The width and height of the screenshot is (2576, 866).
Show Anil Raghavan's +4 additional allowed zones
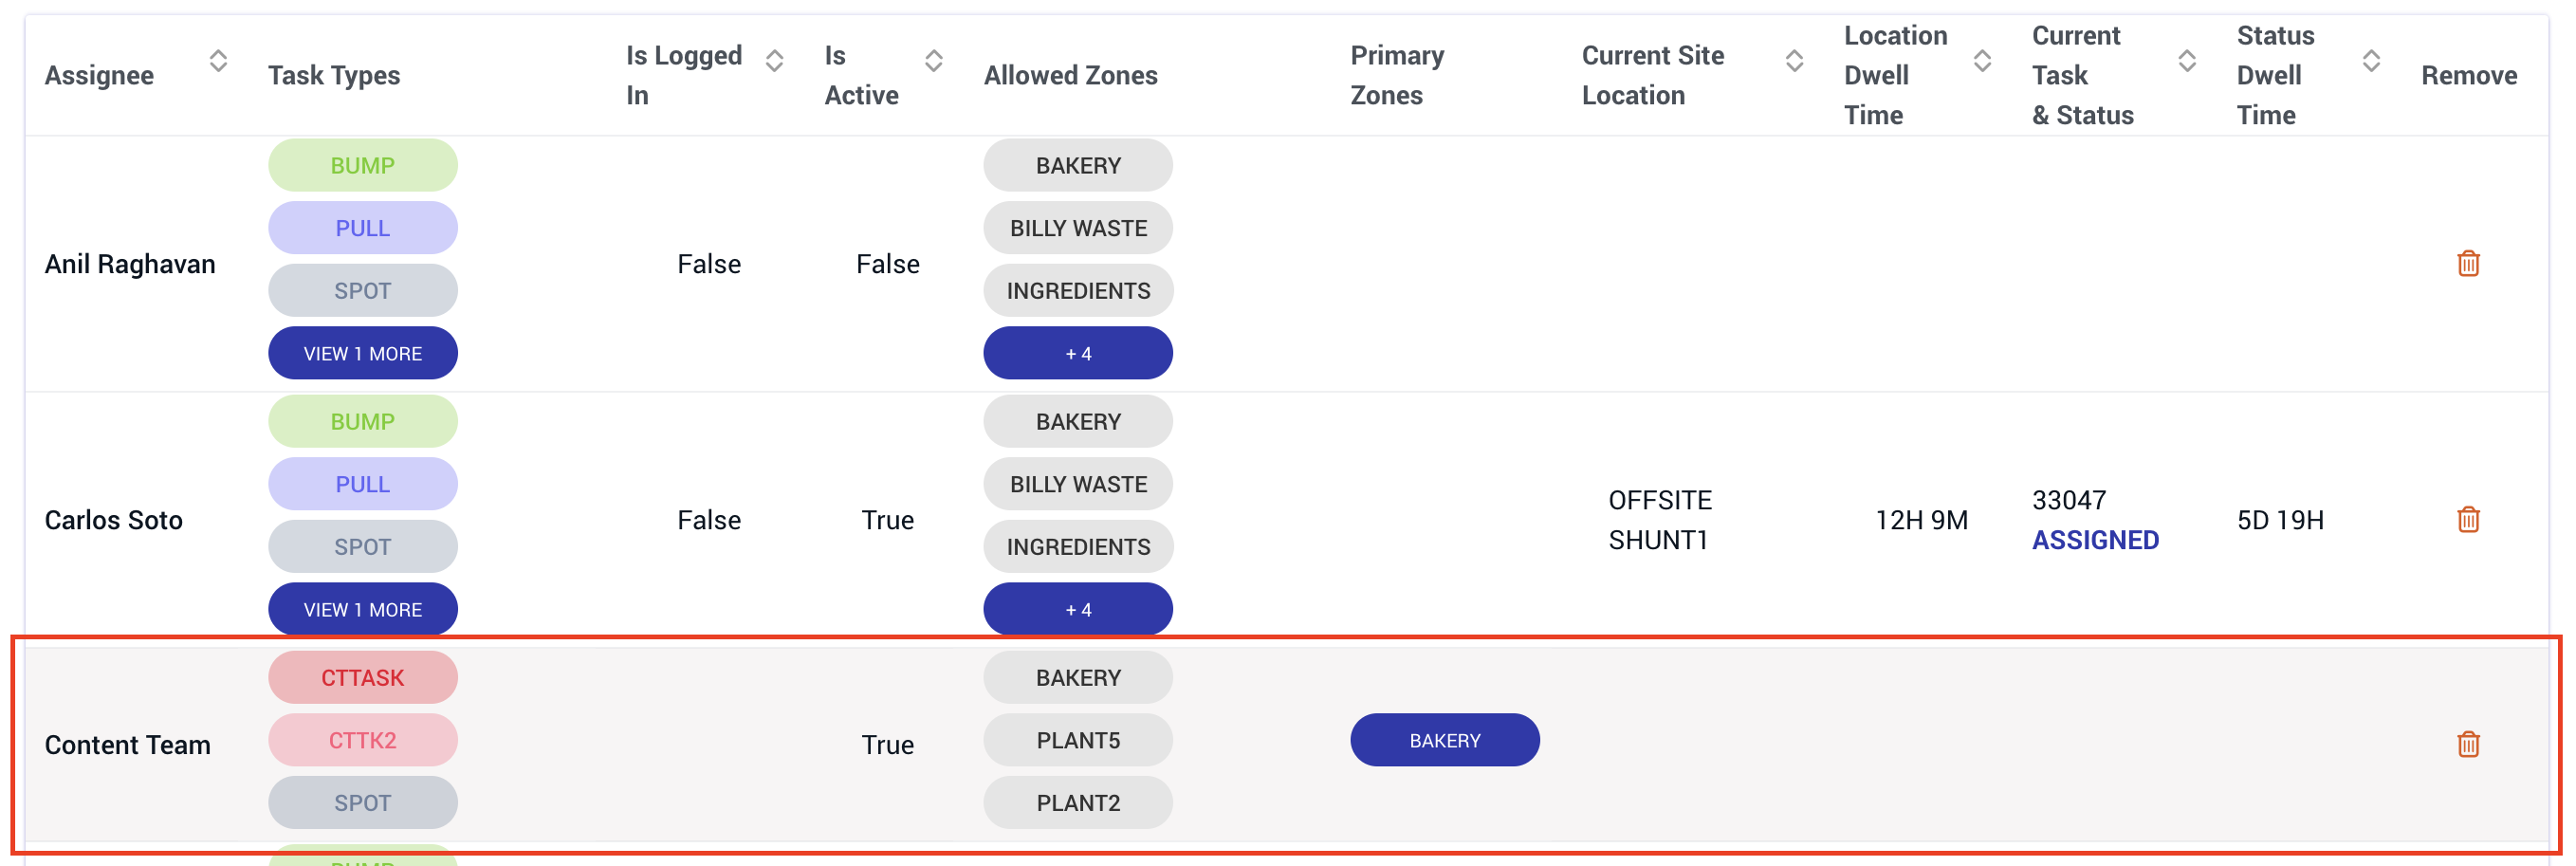1078,353
